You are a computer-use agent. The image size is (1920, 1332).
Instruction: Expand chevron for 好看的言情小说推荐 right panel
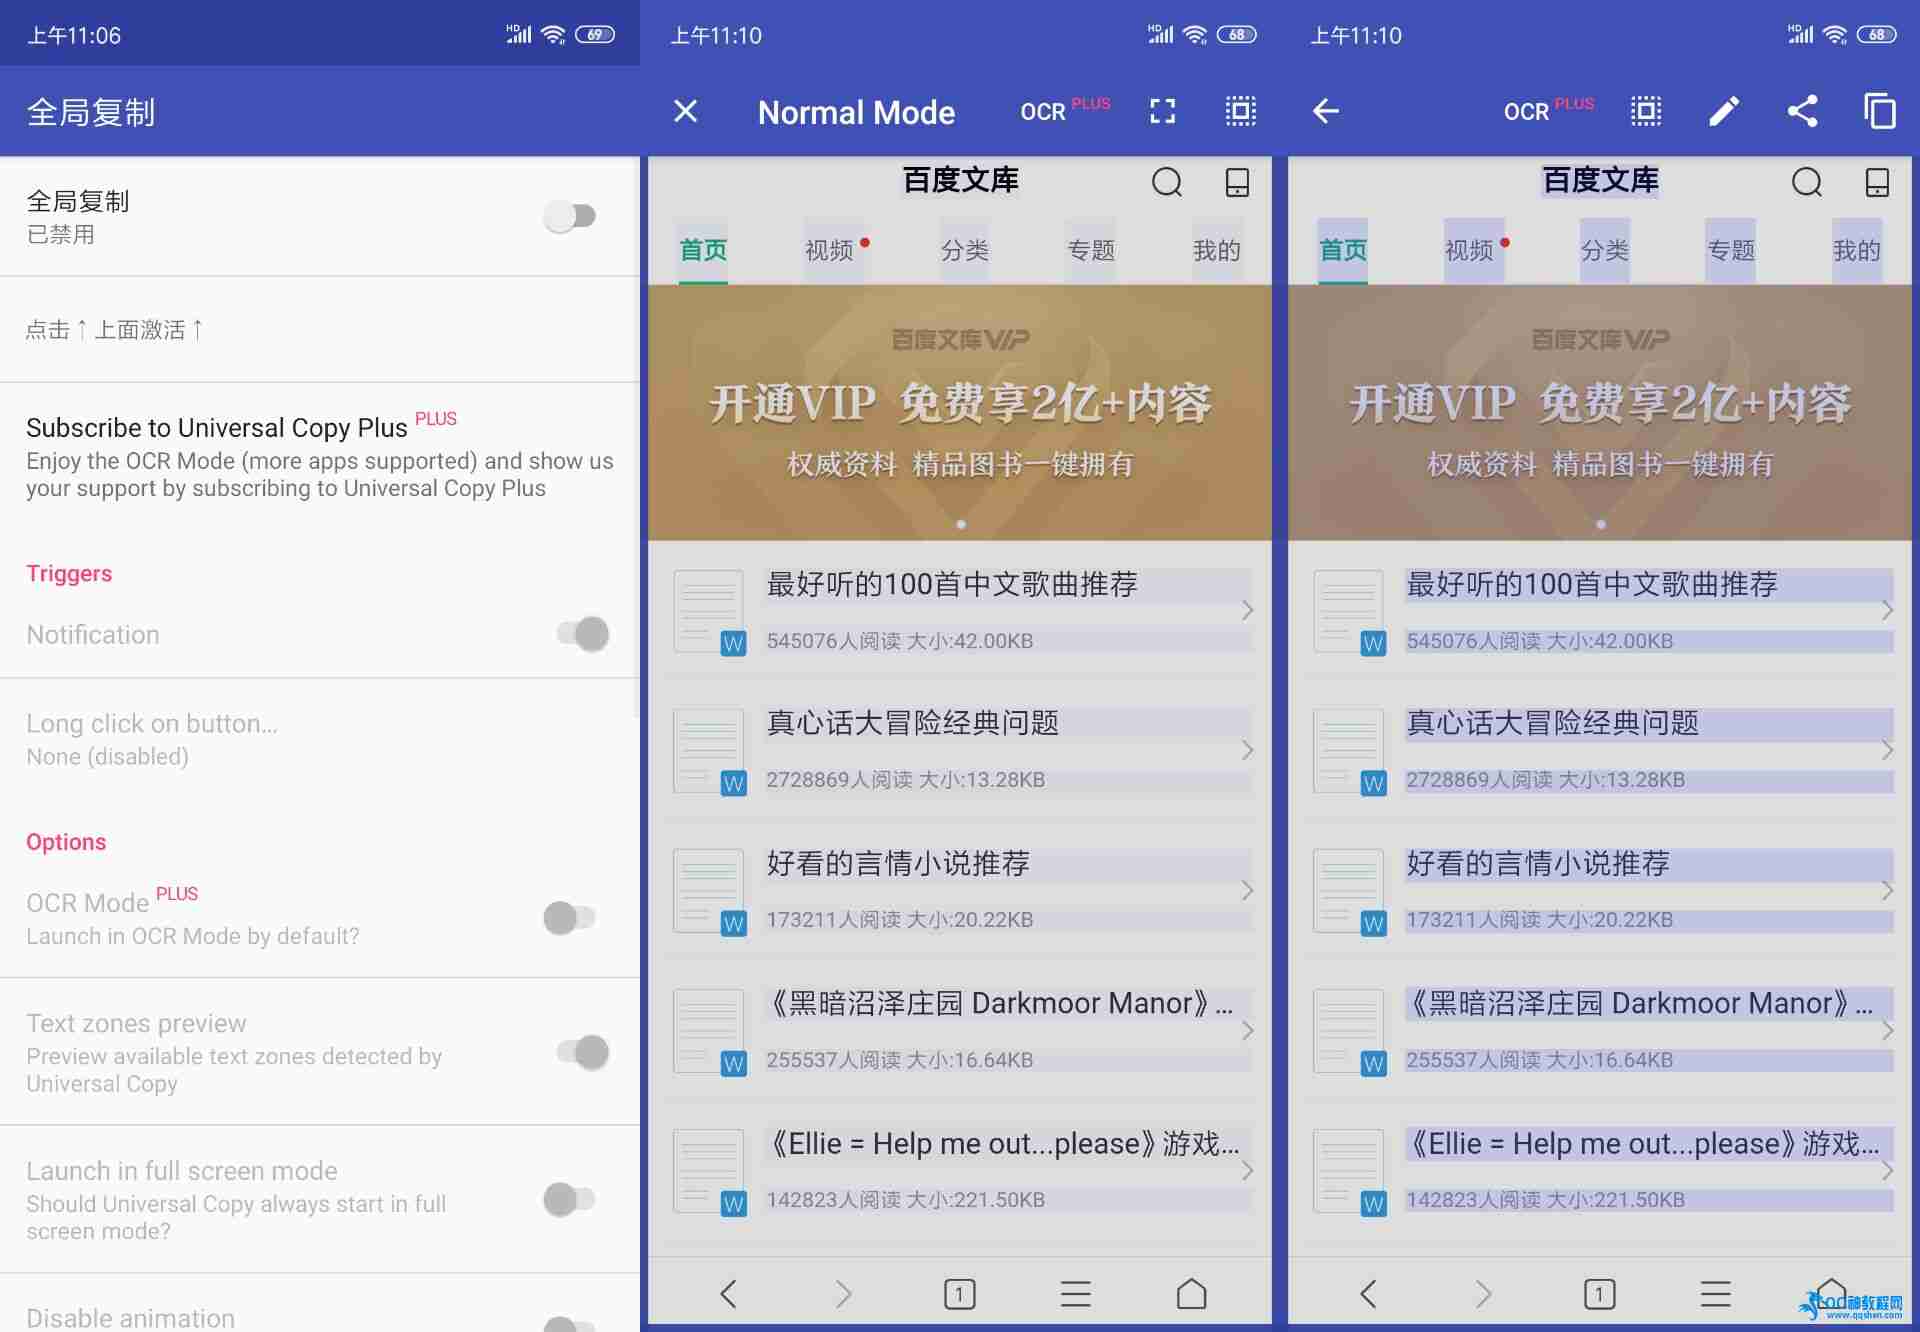tap(1887, 890)
